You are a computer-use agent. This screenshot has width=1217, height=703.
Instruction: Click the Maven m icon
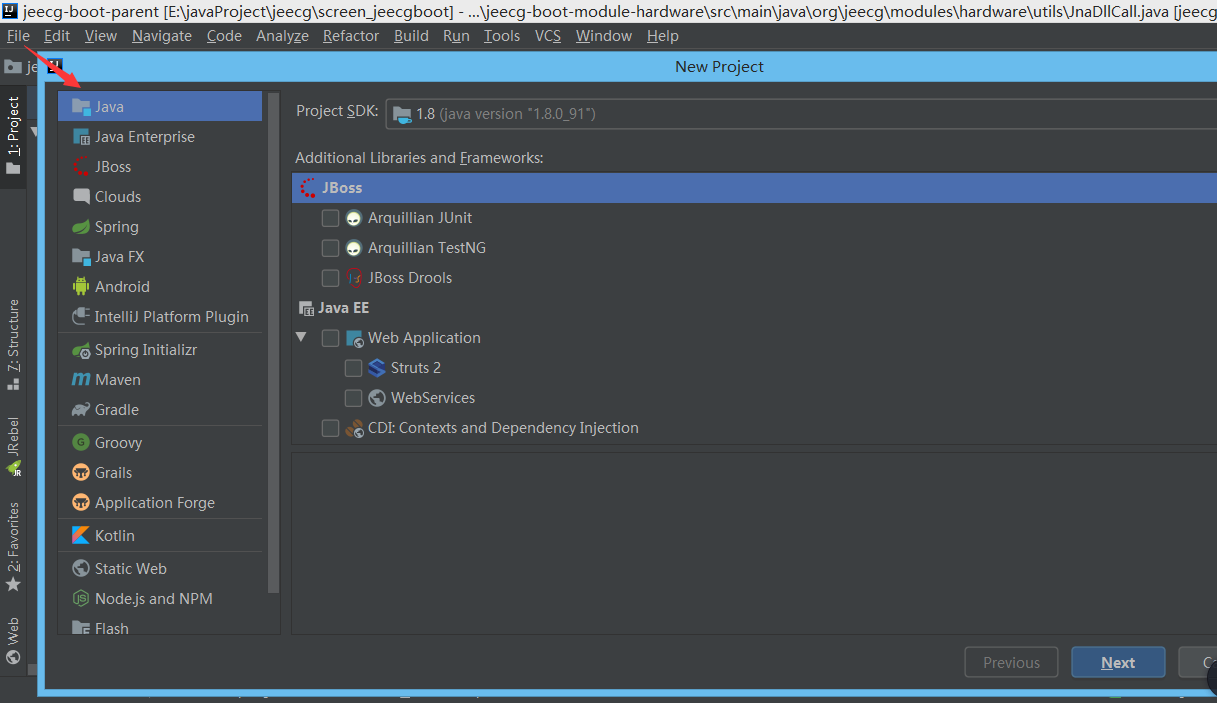81,379
